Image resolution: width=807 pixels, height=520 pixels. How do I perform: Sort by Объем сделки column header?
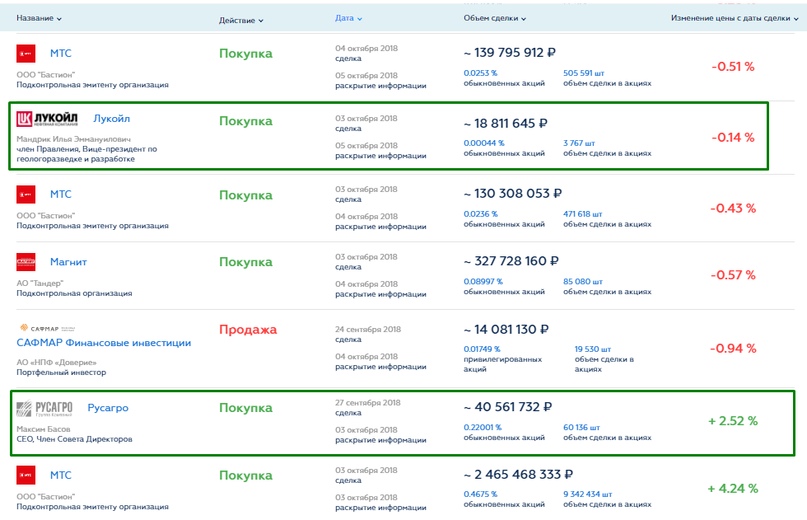coord(495,18)
